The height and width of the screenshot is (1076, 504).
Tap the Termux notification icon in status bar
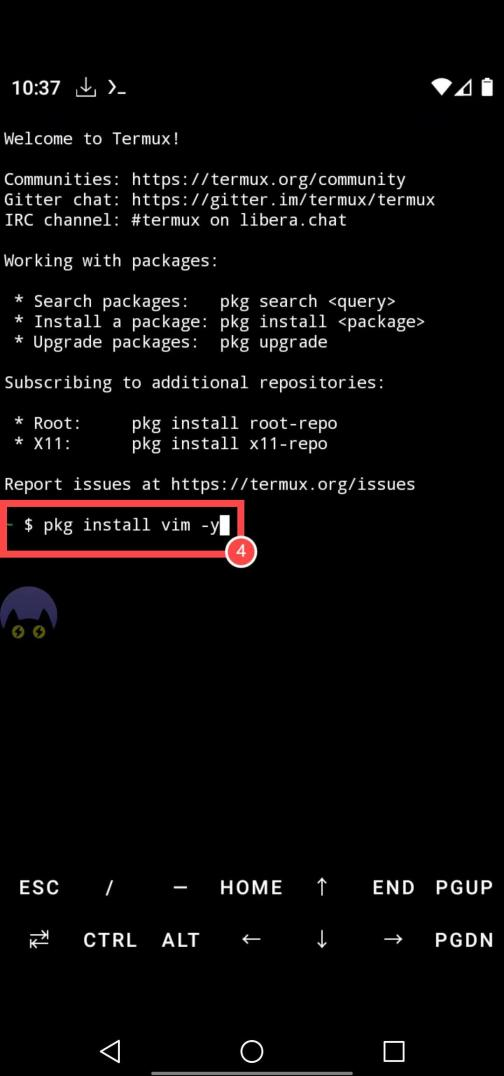point(117,88)
